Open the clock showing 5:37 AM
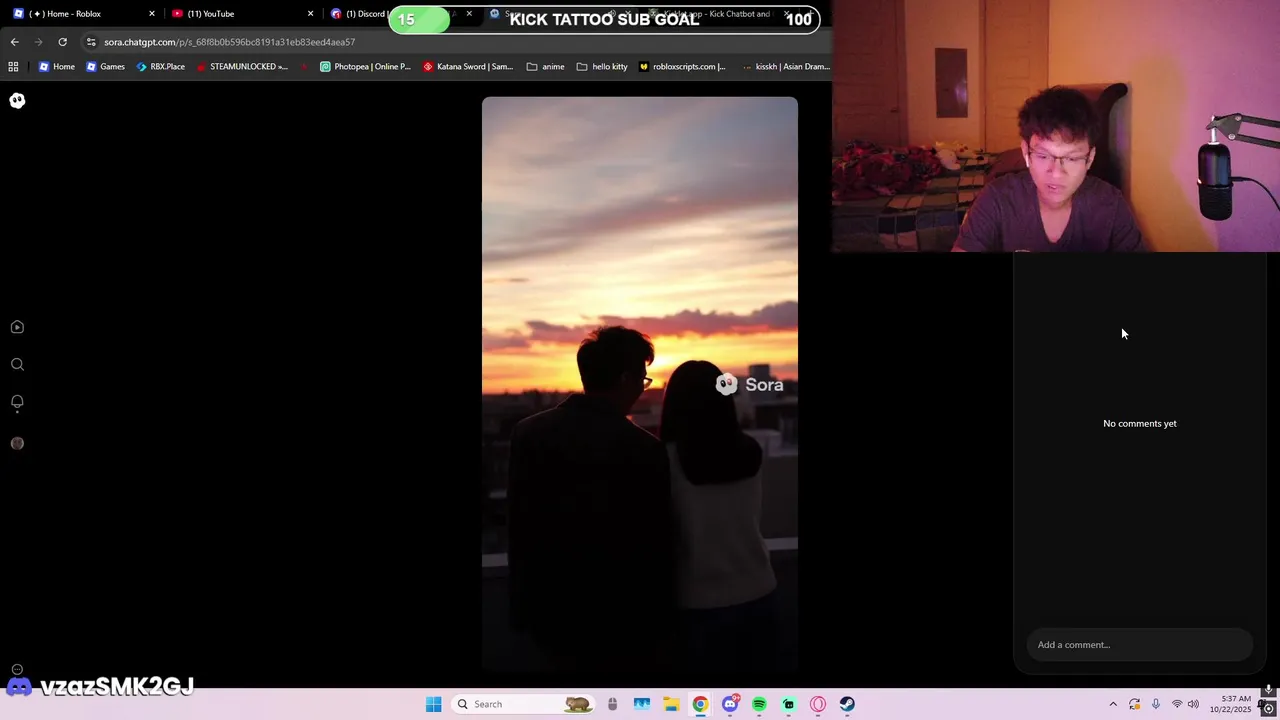1280x720 pixels. click(x=1230, y=704)
